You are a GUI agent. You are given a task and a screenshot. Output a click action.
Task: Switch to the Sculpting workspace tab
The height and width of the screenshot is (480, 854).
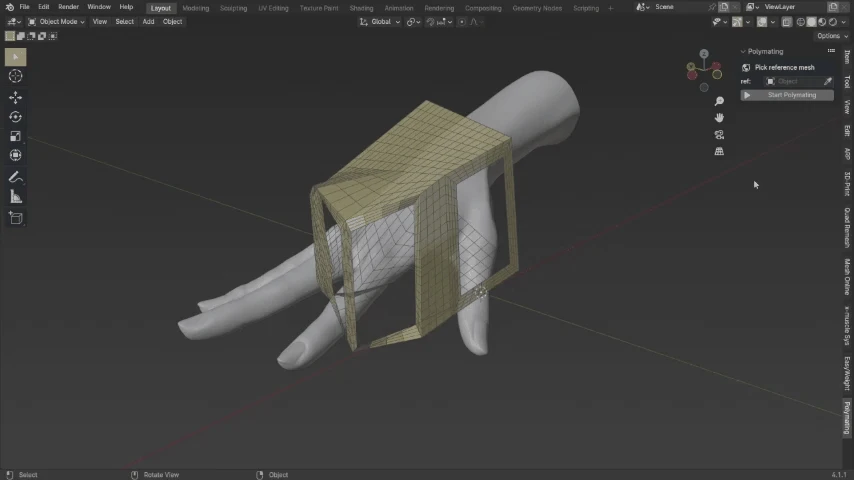point(233,8)
